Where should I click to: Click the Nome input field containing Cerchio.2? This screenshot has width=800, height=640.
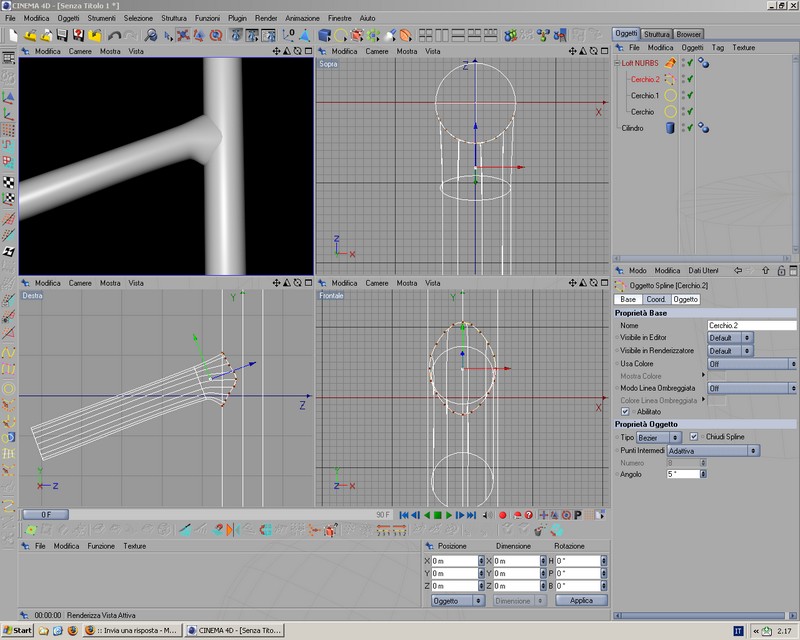(751, 325)
